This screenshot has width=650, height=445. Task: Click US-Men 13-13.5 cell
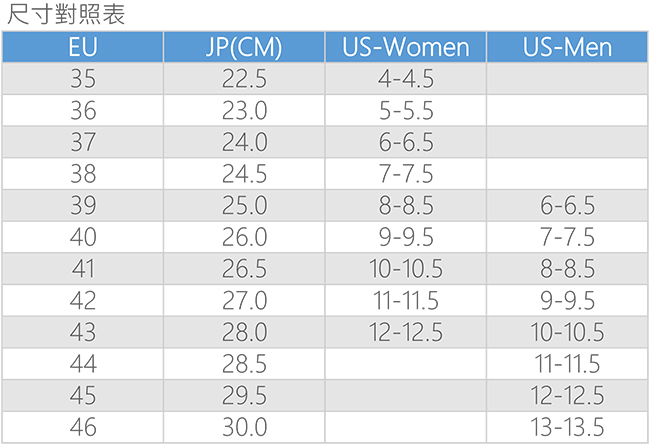(x=567, y=427)
